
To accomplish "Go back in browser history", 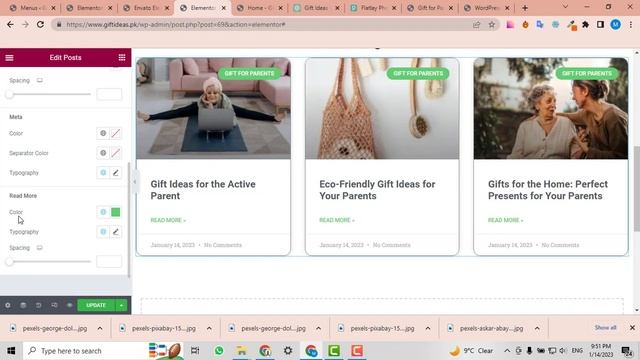I will pyautogui.click(x=10, y=24).
